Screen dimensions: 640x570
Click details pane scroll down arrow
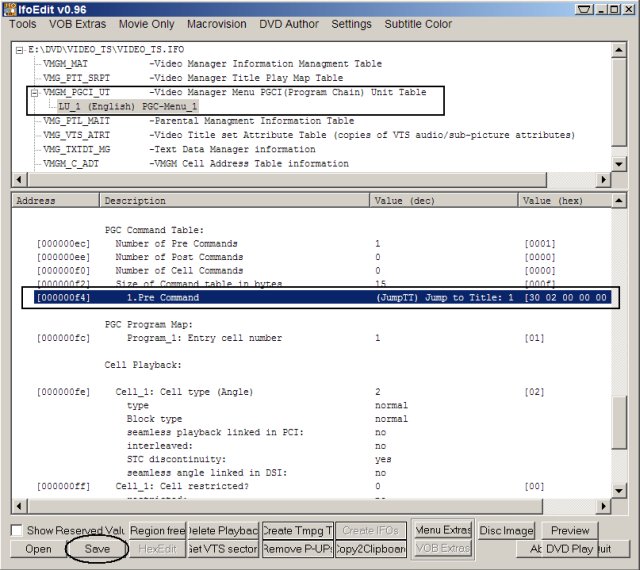pyautogui.click(x=619, y=491)
